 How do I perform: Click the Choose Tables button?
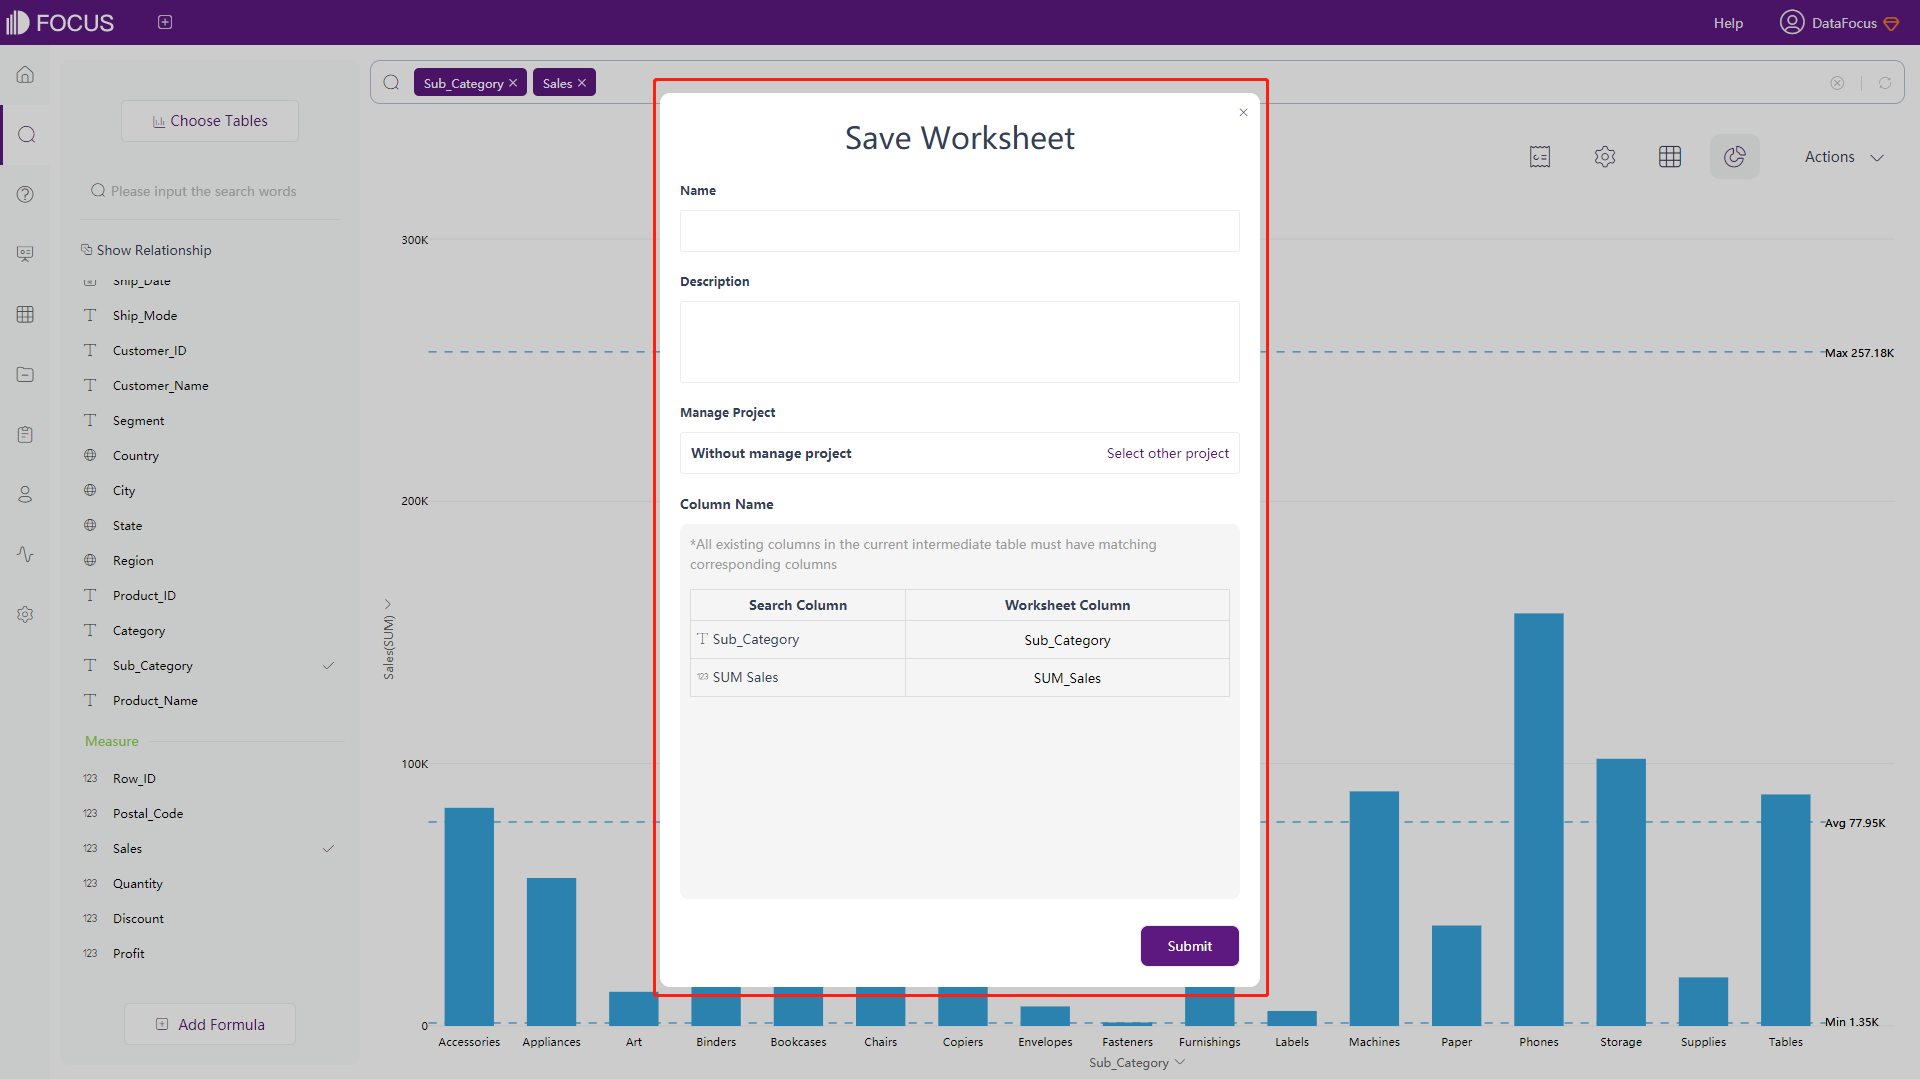pos(210,121)
